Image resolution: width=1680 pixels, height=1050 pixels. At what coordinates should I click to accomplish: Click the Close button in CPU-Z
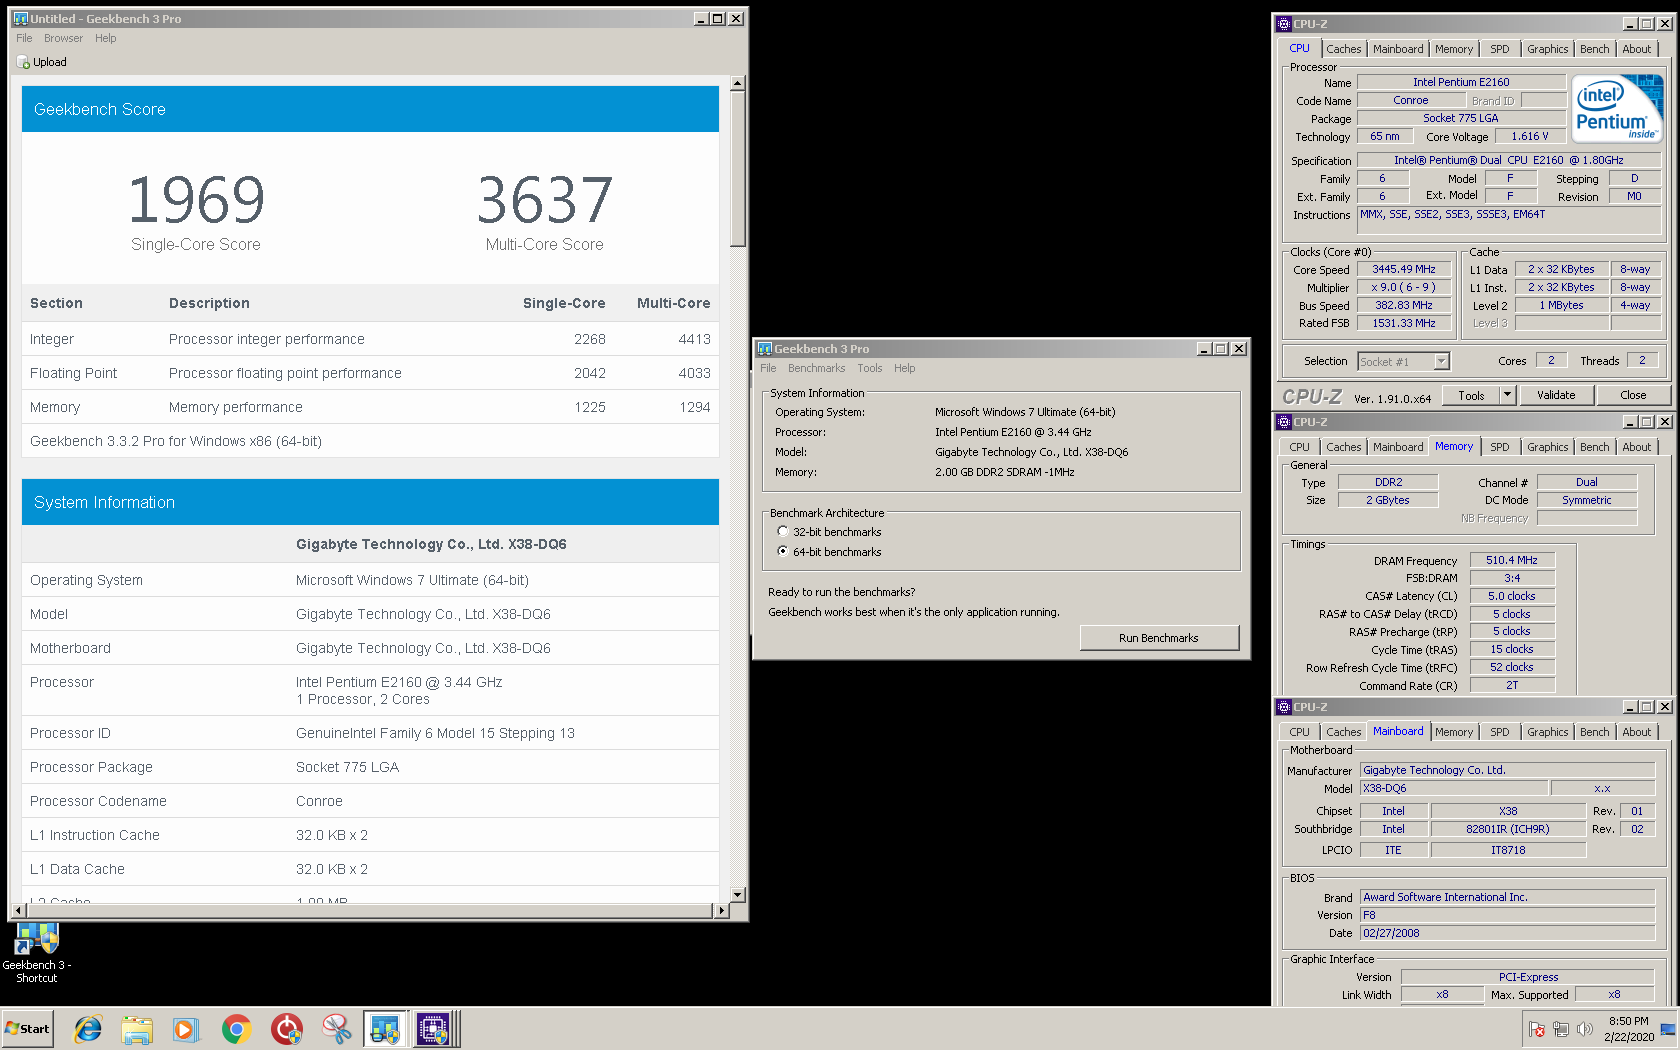pyautogui.click(x=1633, y=395)
